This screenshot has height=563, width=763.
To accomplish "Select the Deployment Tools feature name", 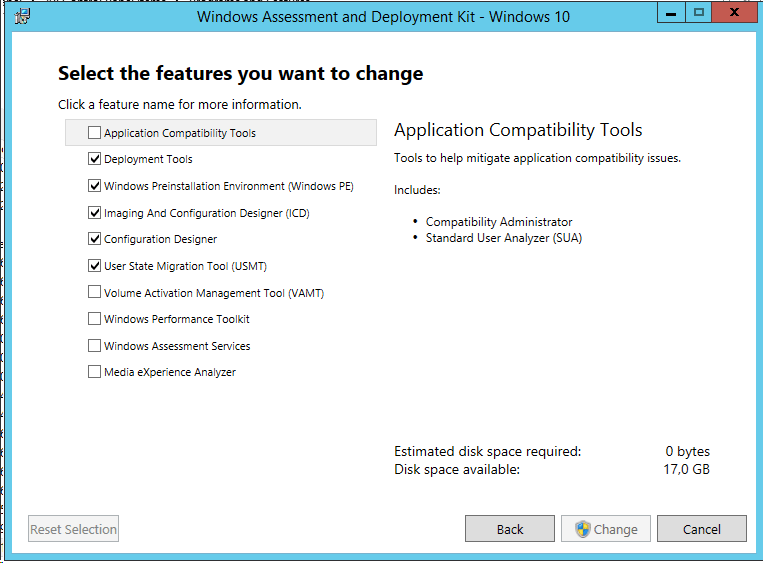I will 148,159.
